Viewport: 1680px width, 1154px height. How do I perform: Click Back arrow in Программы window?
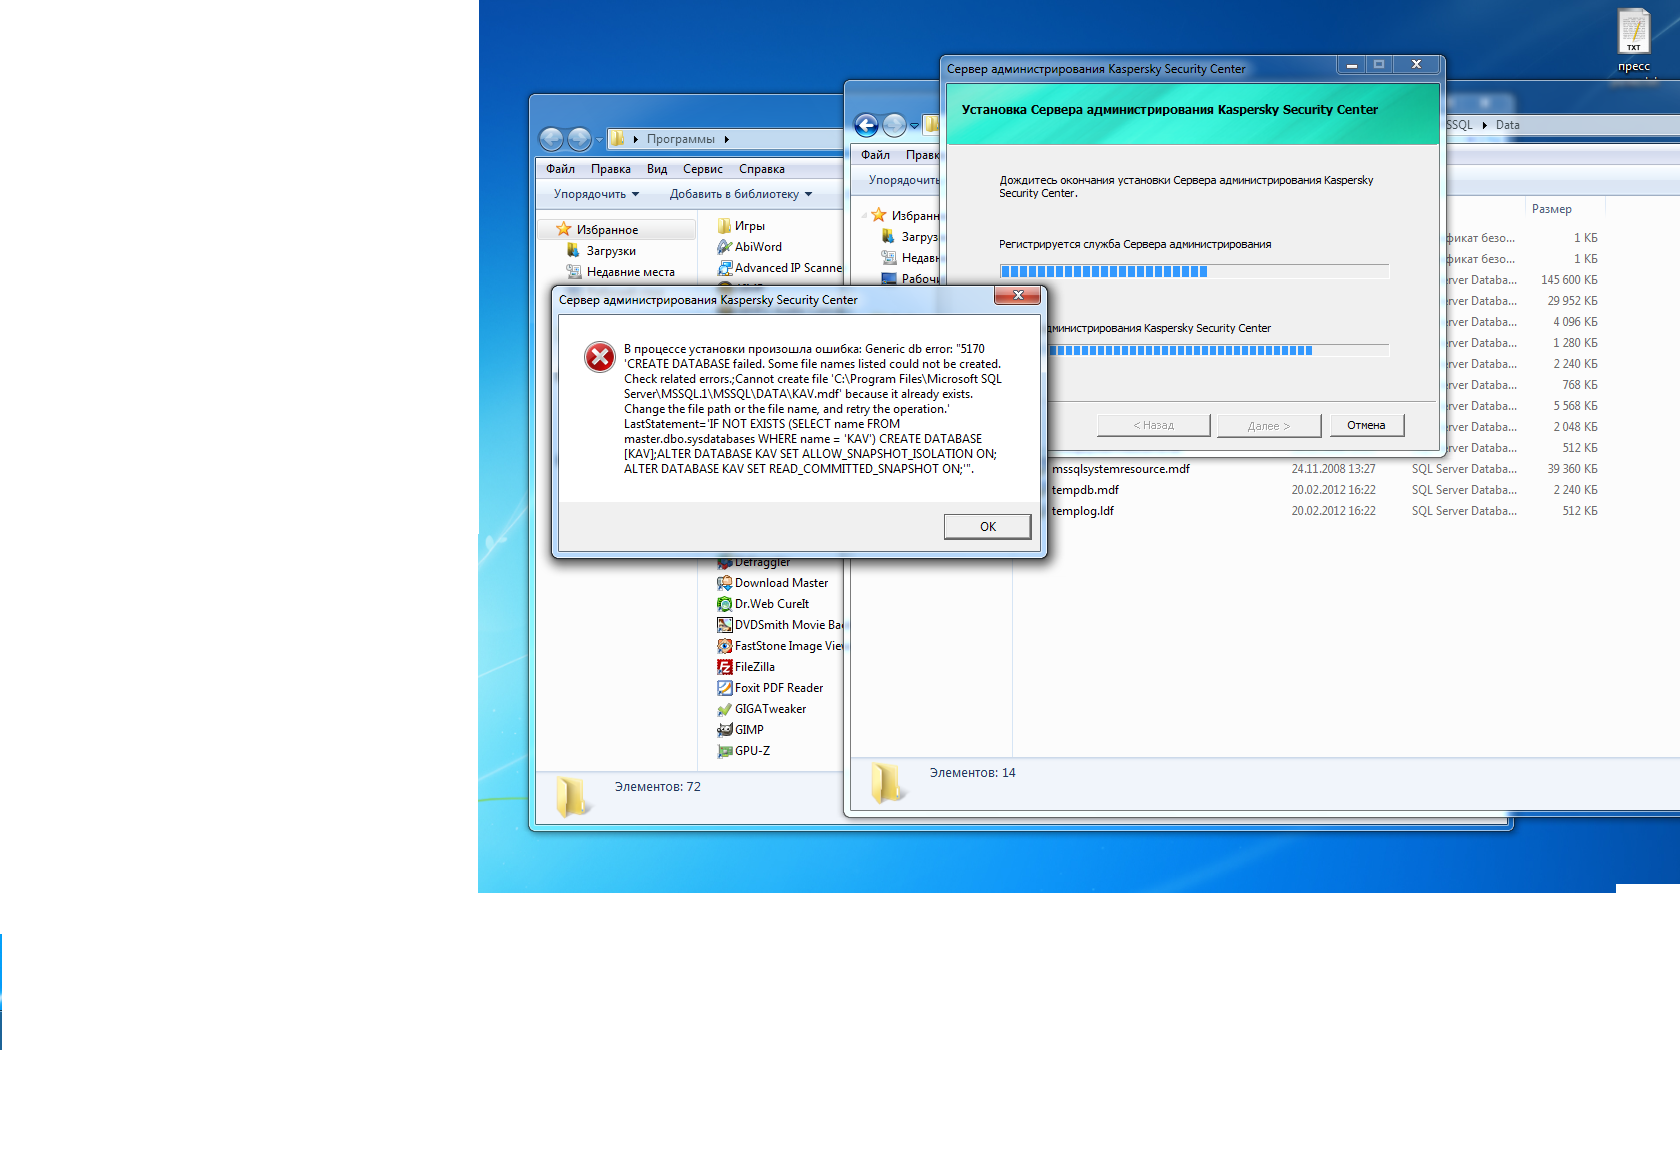(x=551, y=139)
